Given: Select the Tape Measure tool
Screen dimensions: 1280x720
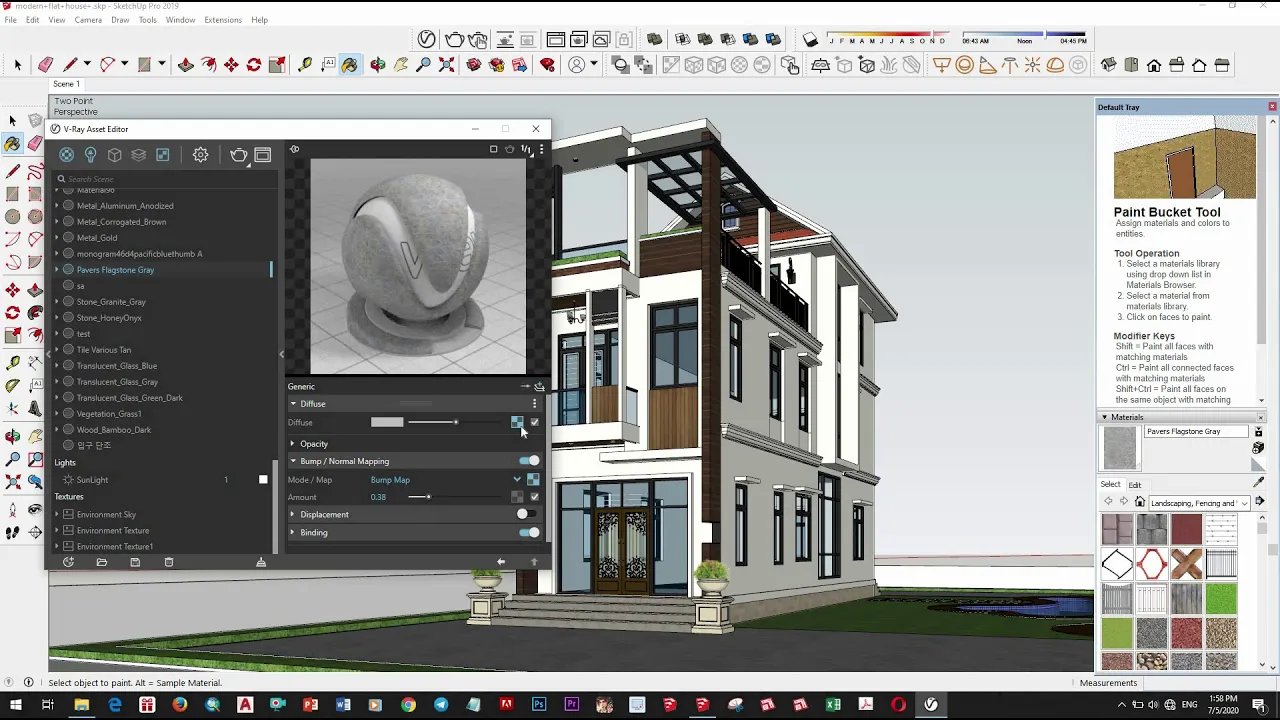Looking at the screenshot, I should point(305,65).
